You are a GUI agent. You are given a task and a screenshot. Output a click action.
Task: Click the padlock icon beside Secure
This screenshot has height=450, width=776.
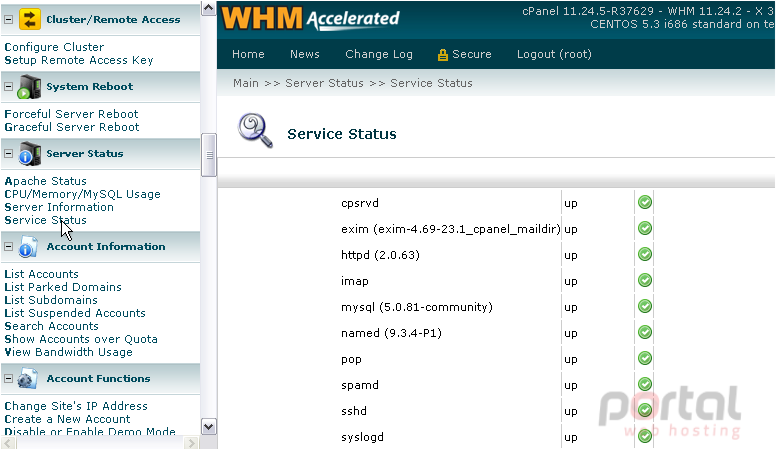coord(442,54)
